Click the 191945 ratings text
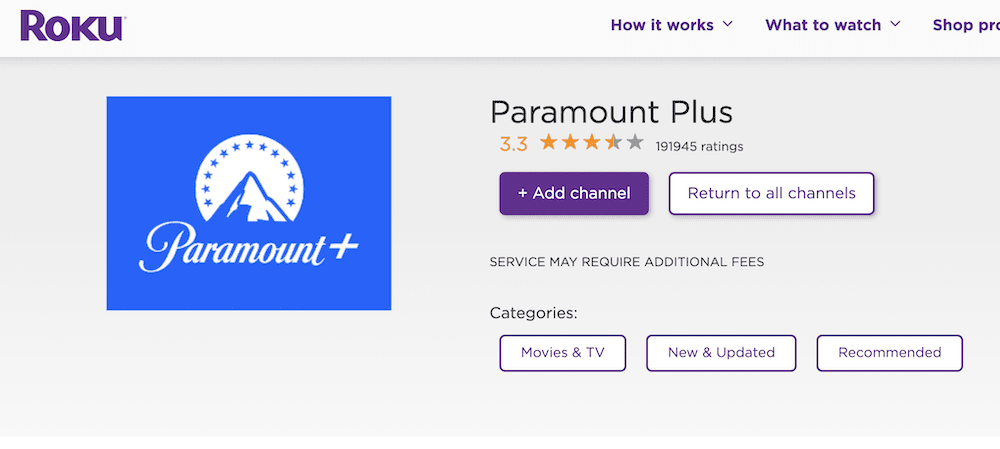 tap(699, 147)
